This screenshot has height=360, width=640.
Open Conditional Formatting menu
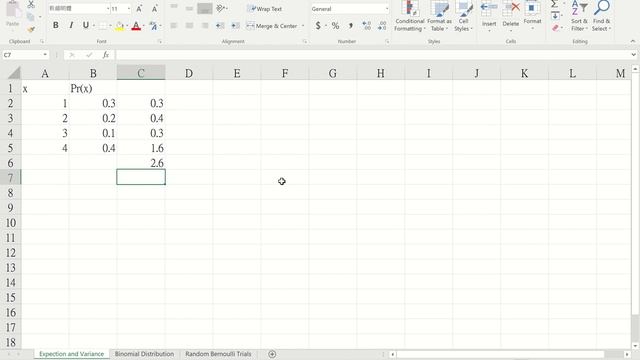coord(410,16)
